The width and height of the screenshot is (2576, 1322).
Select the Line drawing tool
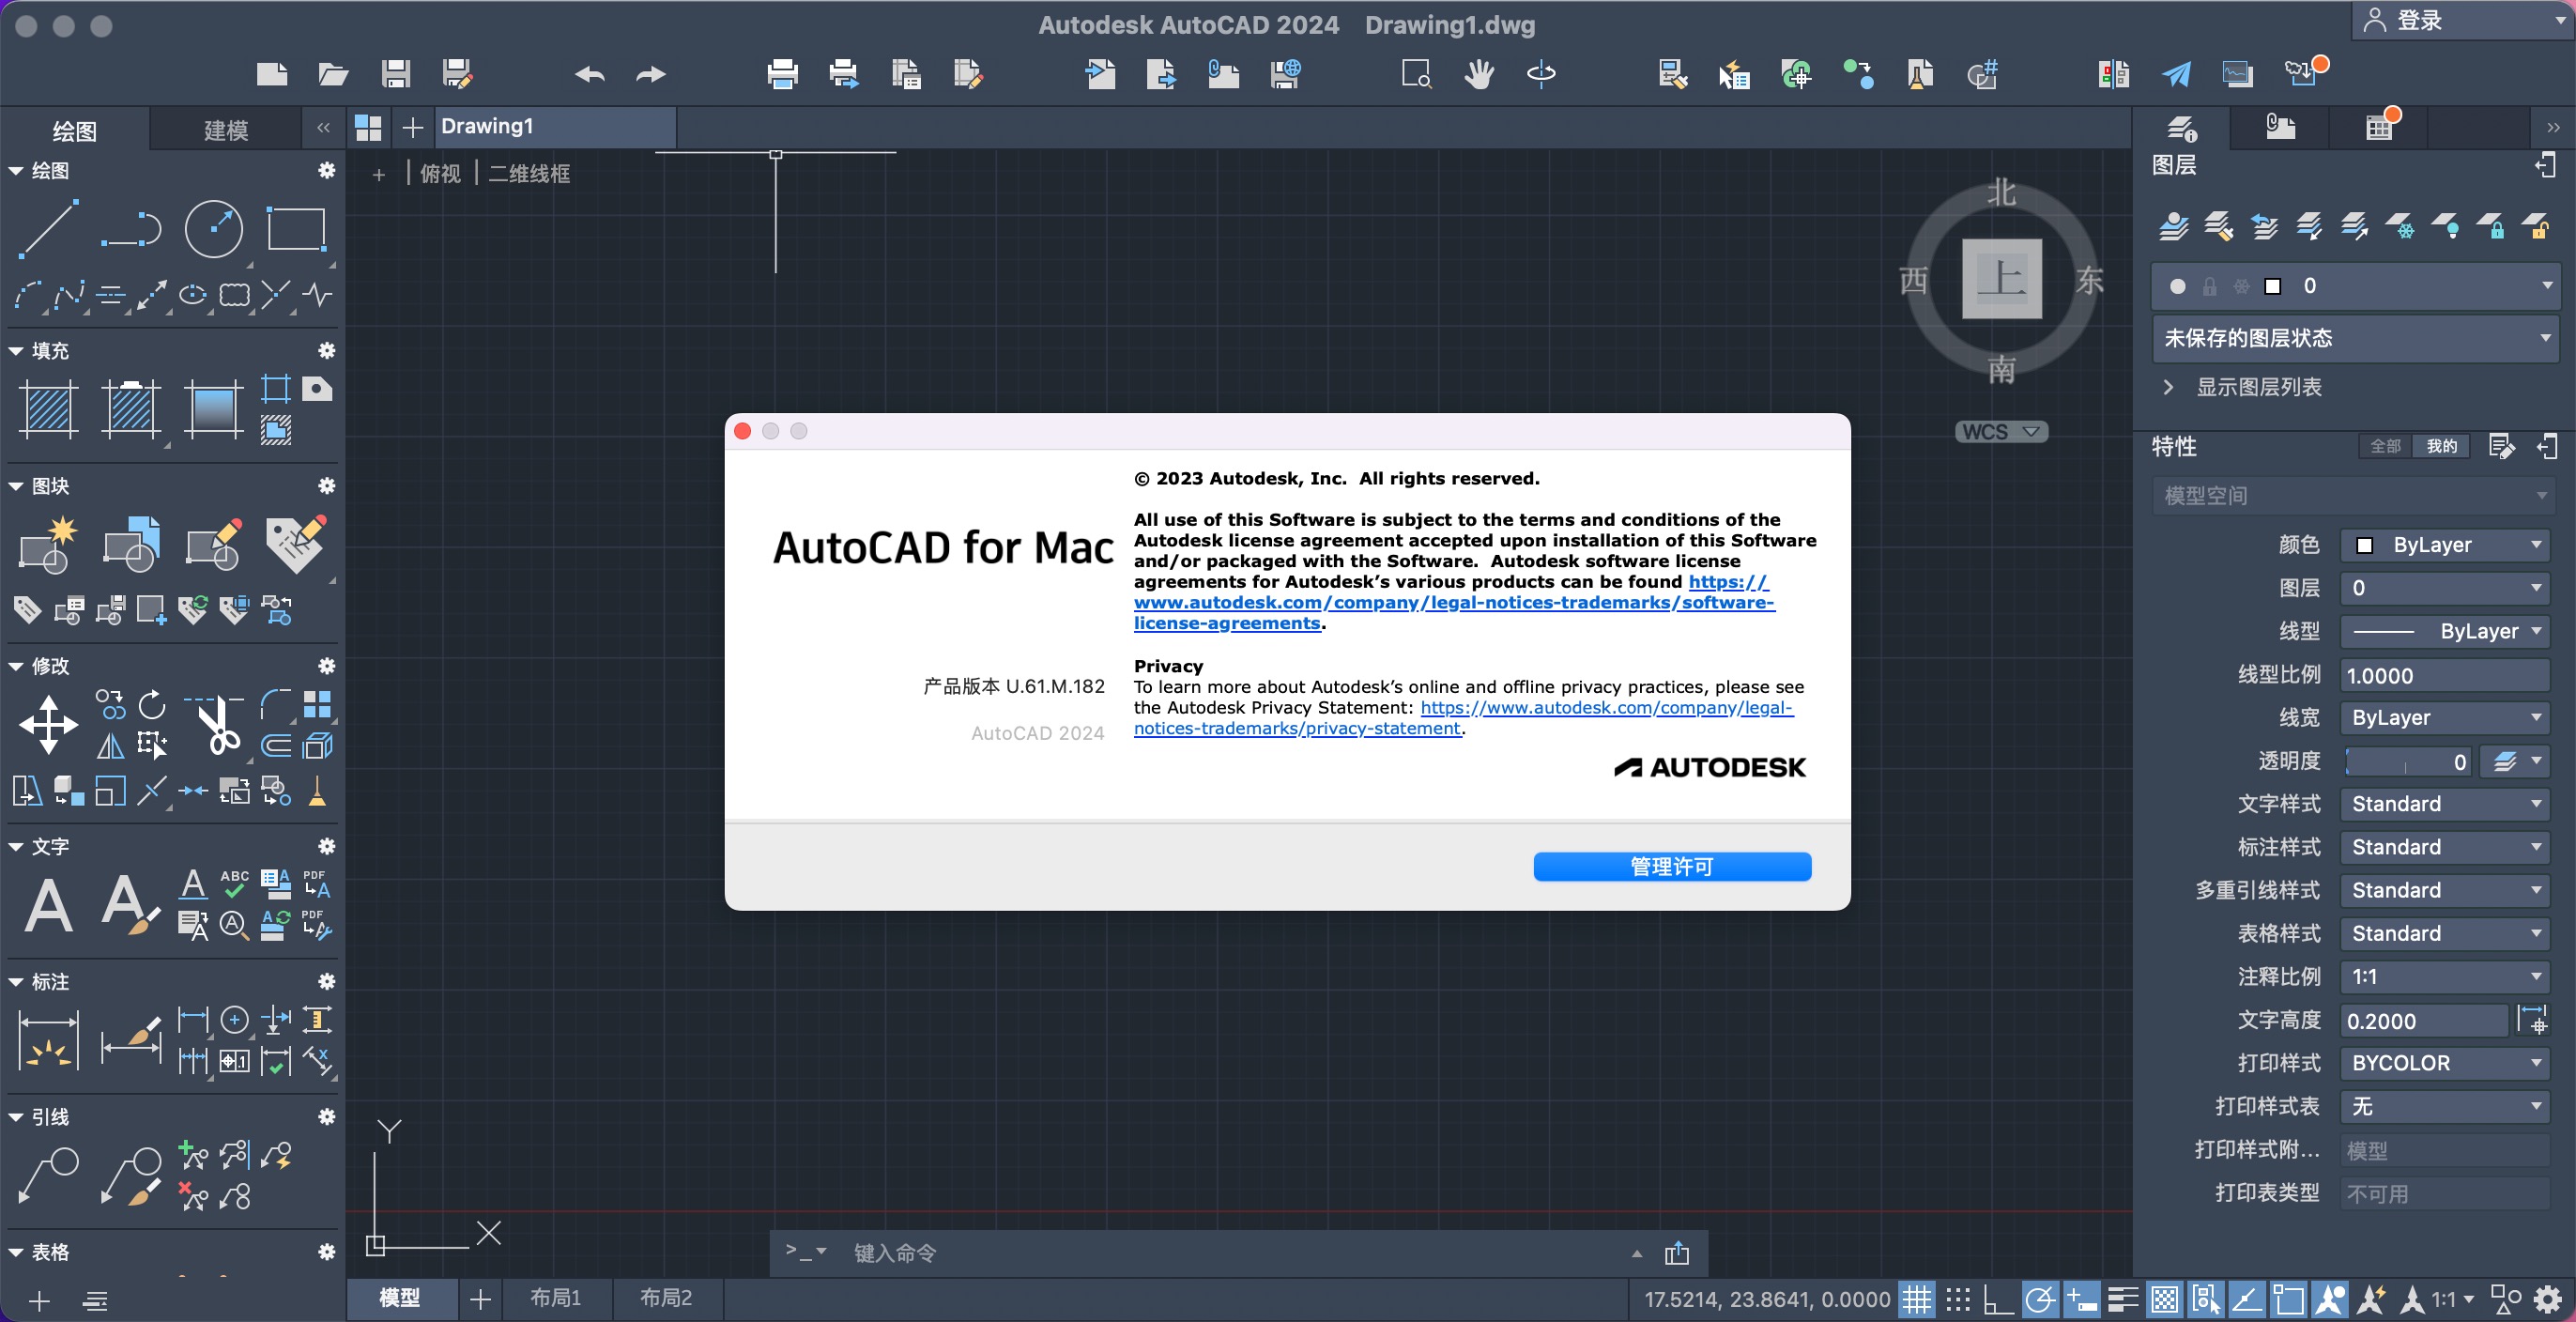pos(49,229)
